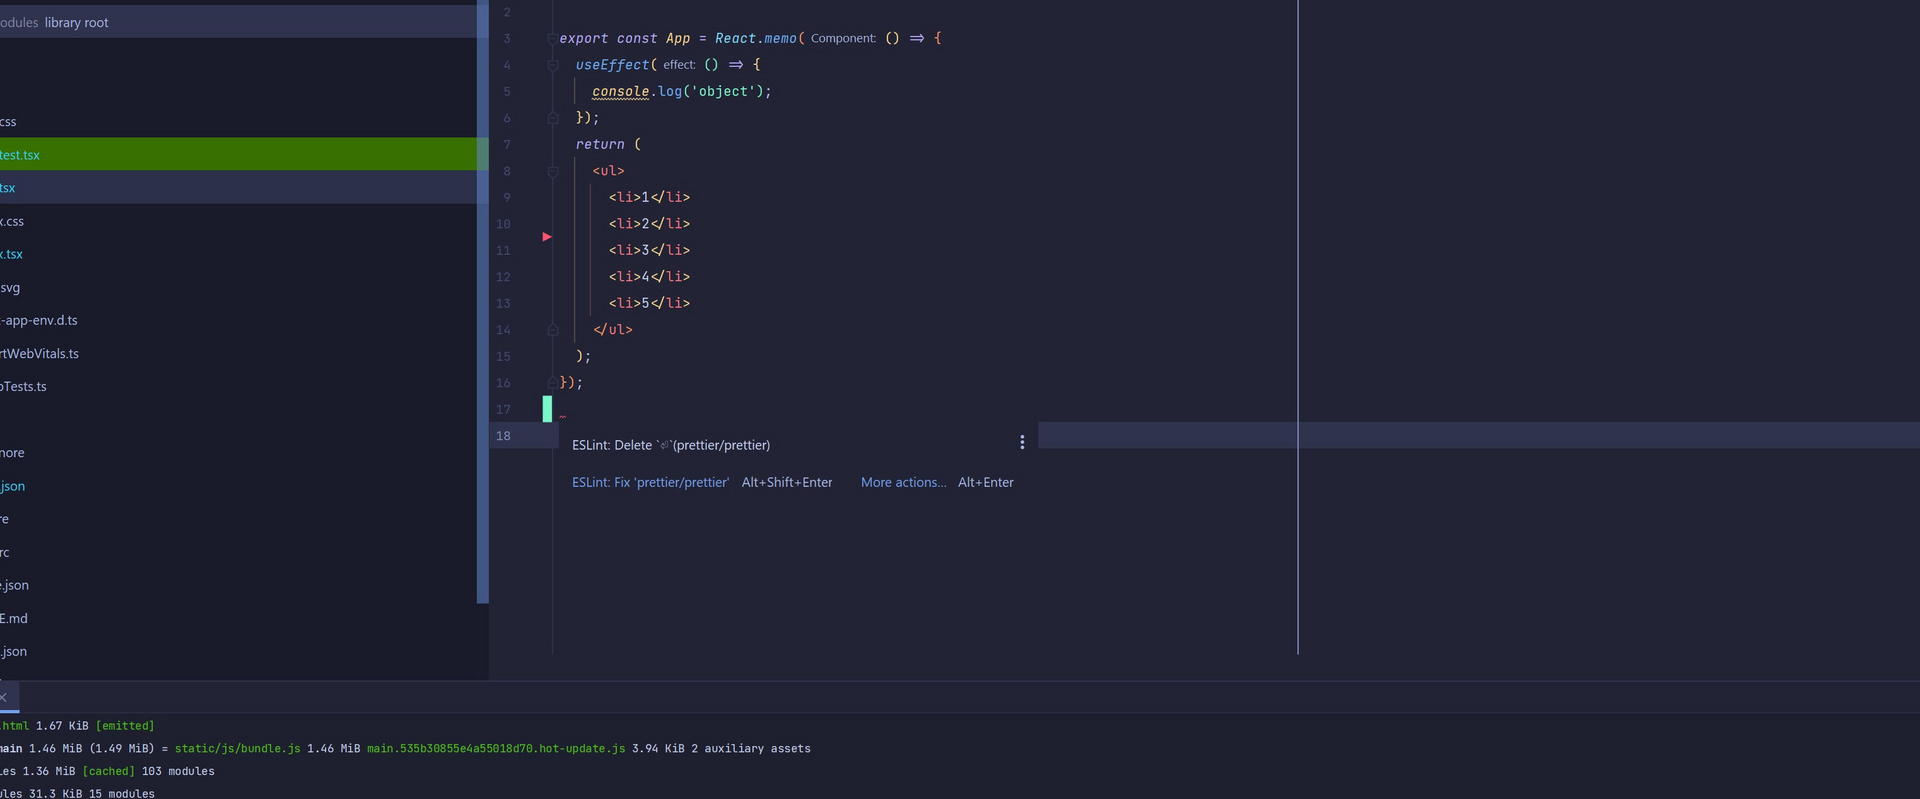Close the terminal tab with the X
The width and height of the screenshot is (1920, 799).
tap(4, 697)
